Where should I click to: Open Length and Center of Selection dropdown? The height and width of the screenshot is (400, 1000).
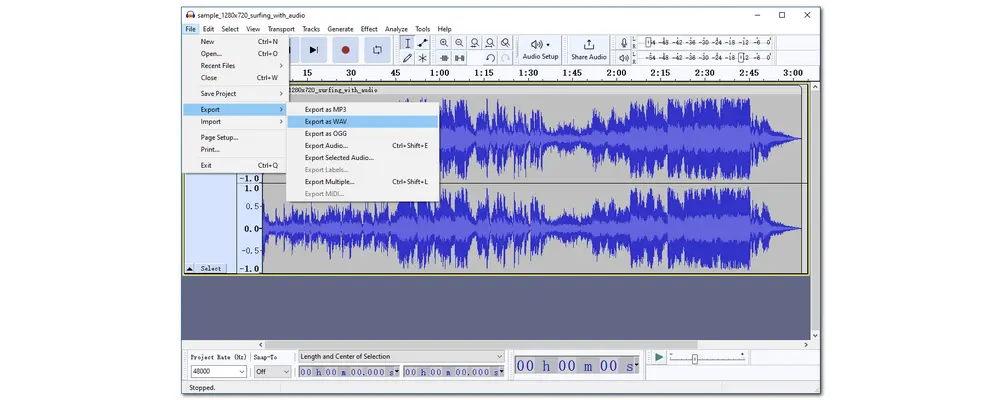pos(402,356)
